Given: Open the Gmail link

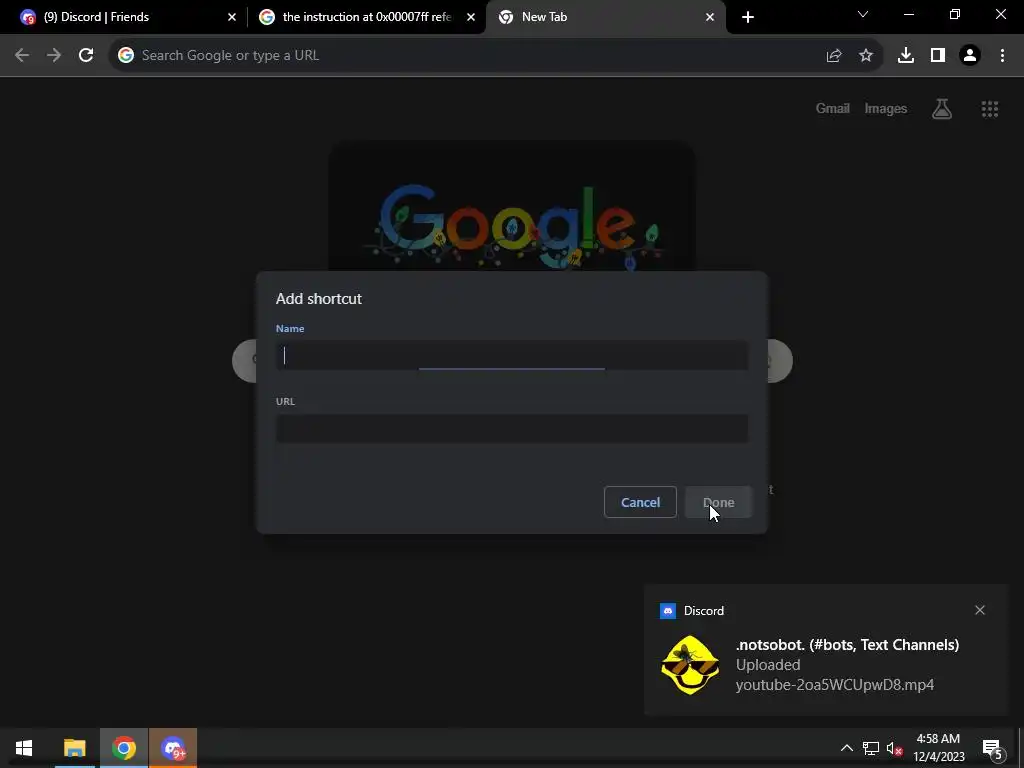Looking at the screenshot, I should pyautogui.click(x=833, y=109).
